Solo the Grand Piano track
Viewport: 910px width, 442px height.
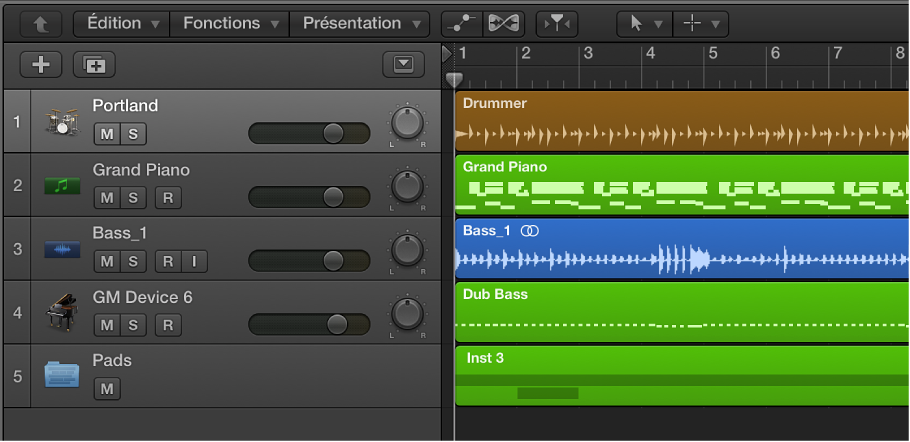(132, 198)
